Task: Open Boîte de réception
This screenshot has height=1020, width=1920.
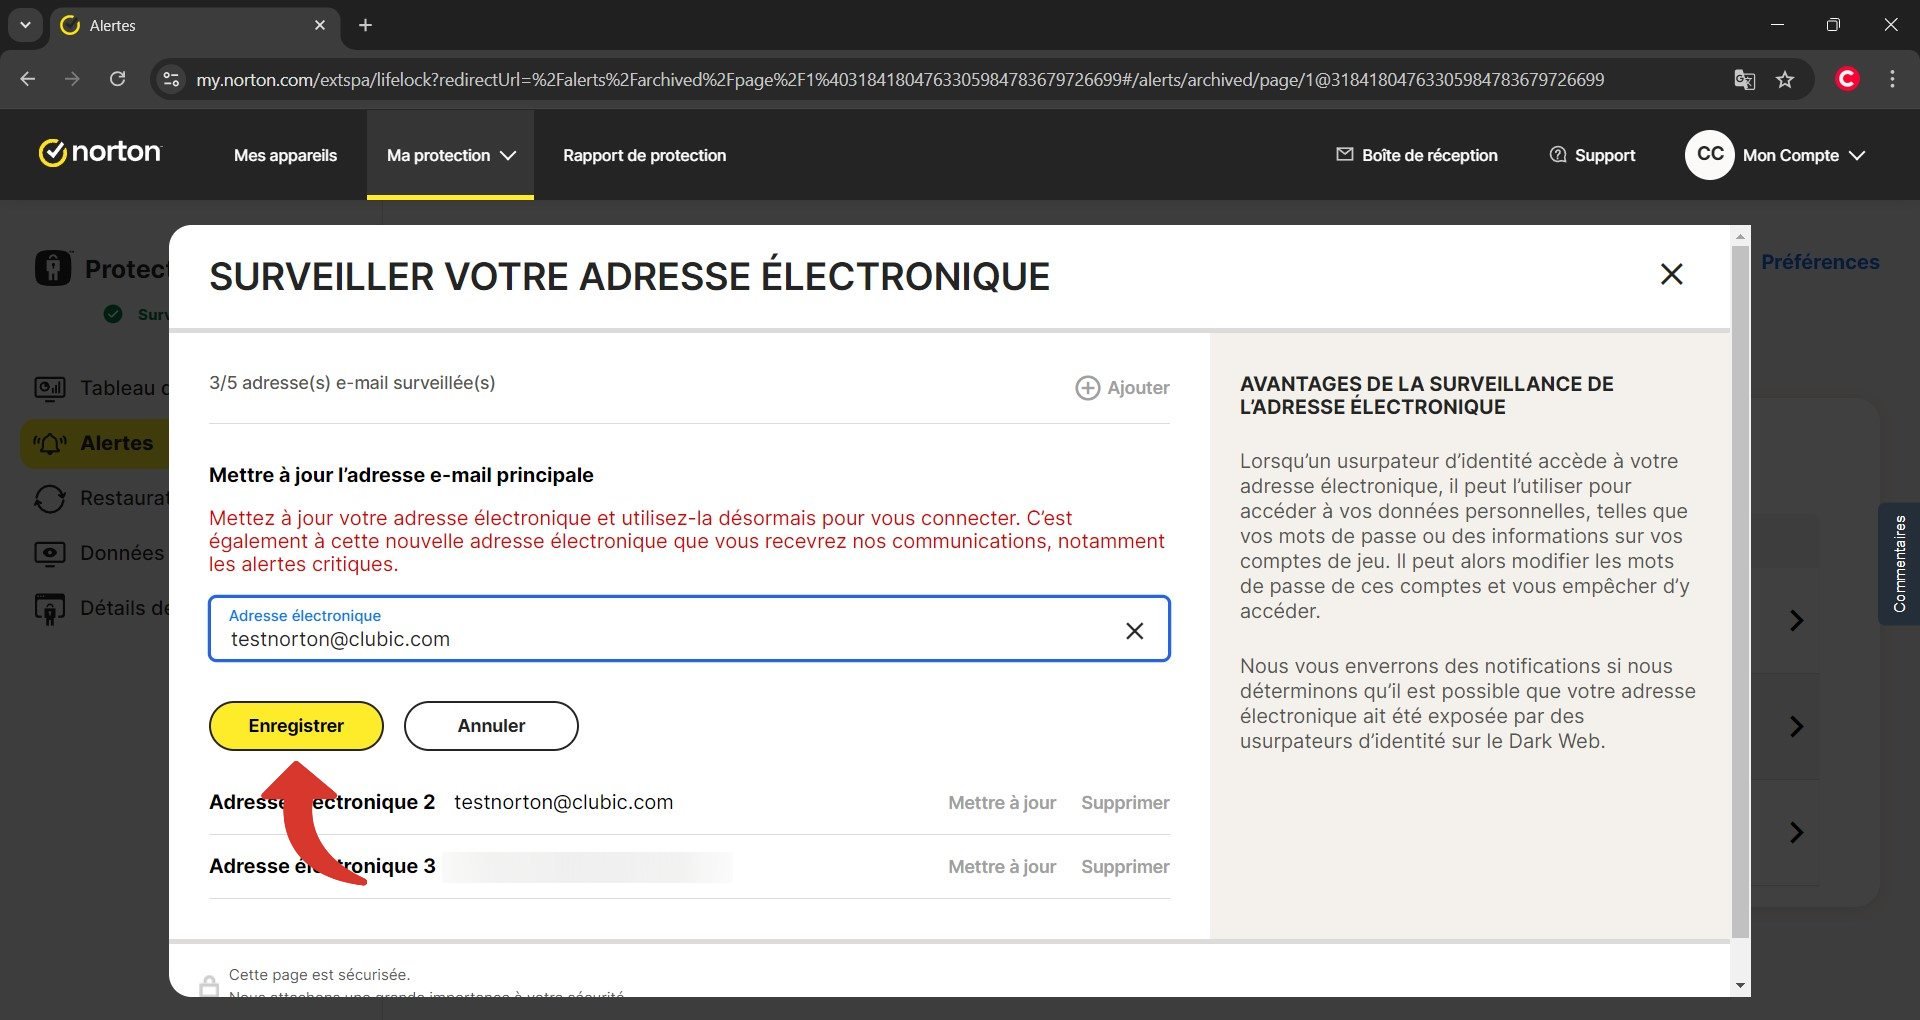Action: click(1416, 155)
